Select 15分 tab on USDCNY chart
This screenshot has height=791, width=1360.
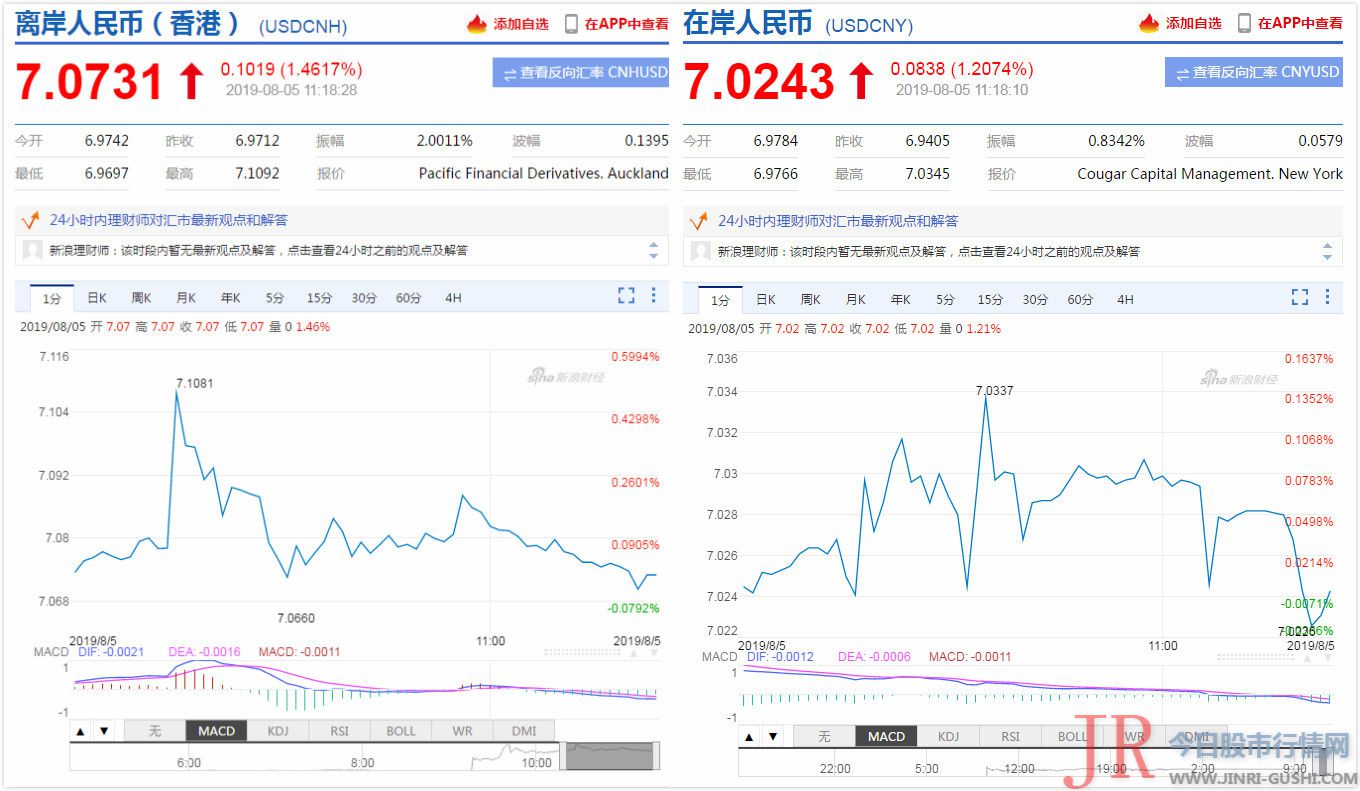tap(990, 300)
